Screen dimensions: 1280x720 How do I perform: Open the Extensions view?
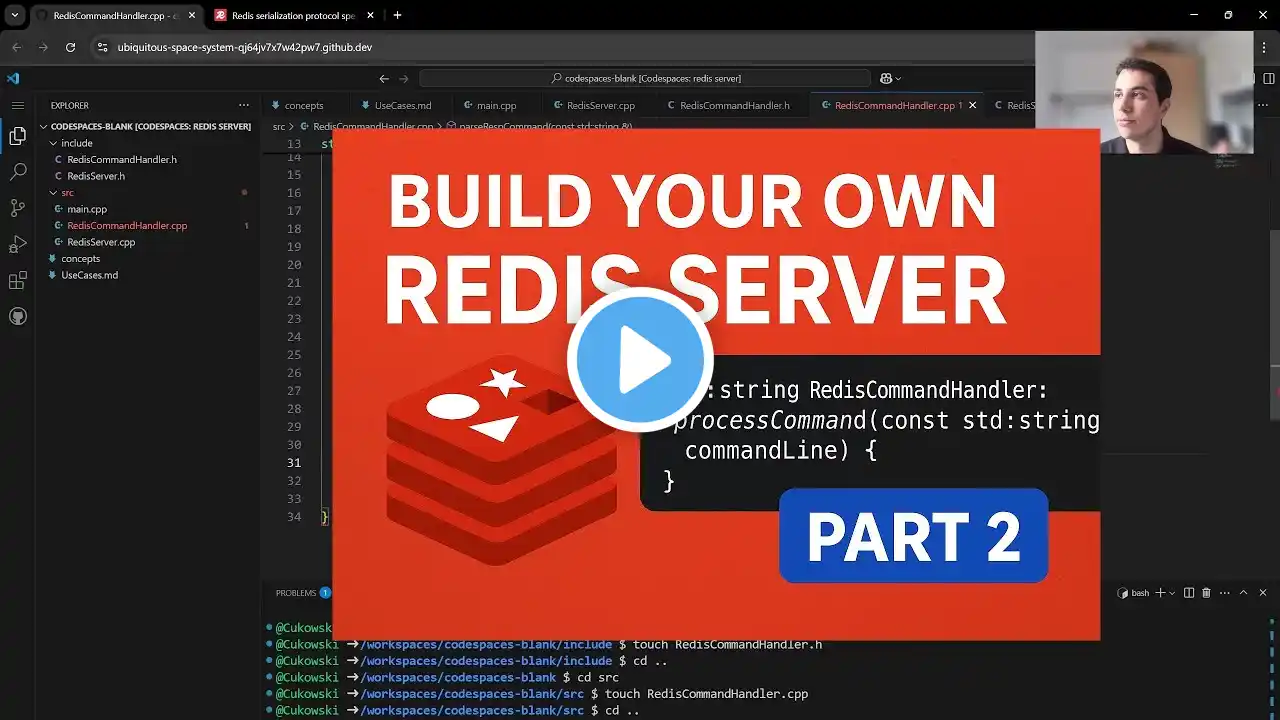tap(17, 280)
